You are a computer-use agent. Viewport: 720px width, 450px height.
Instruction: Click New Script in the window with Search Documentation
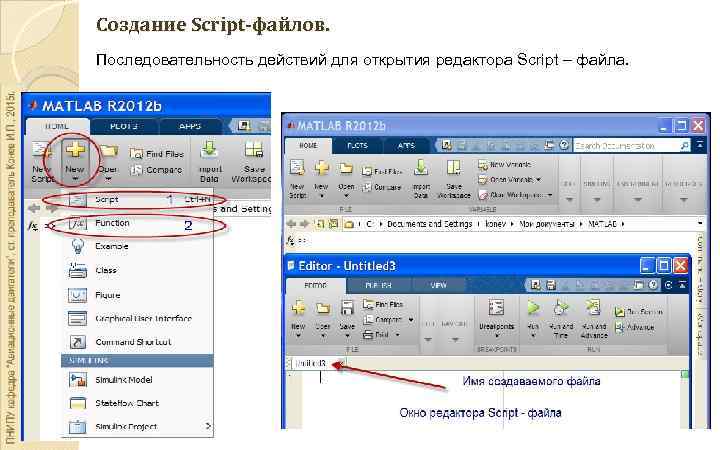(x=297, y=179)
